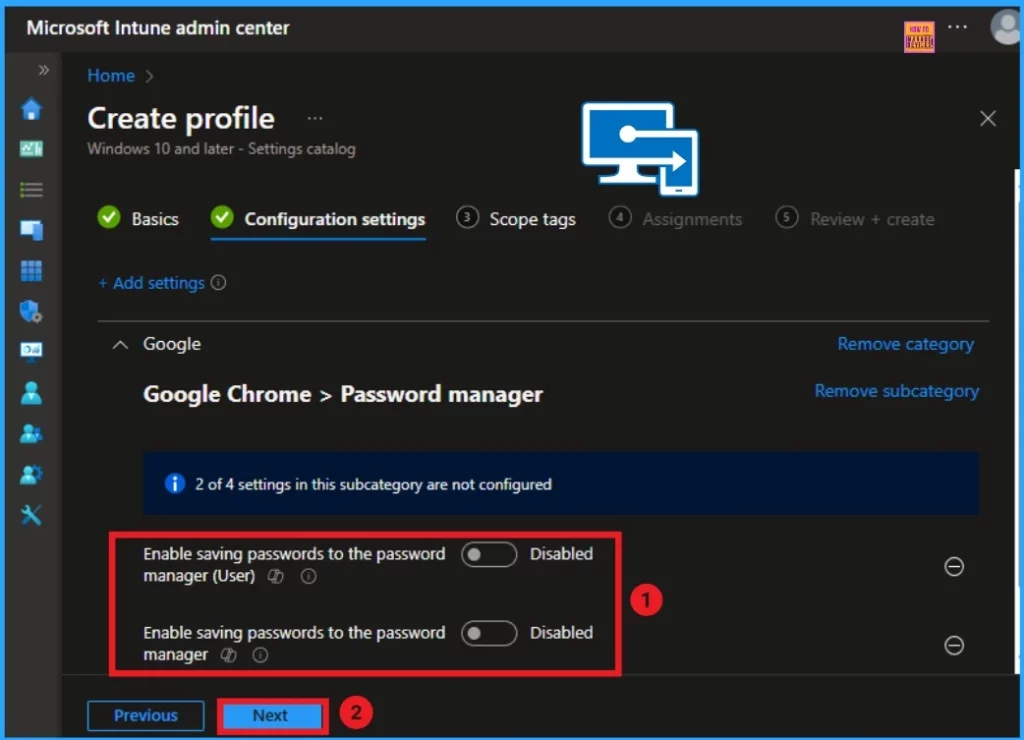Go to the Scope tags step
This screenshot has width=1024, height=740.
516,219
